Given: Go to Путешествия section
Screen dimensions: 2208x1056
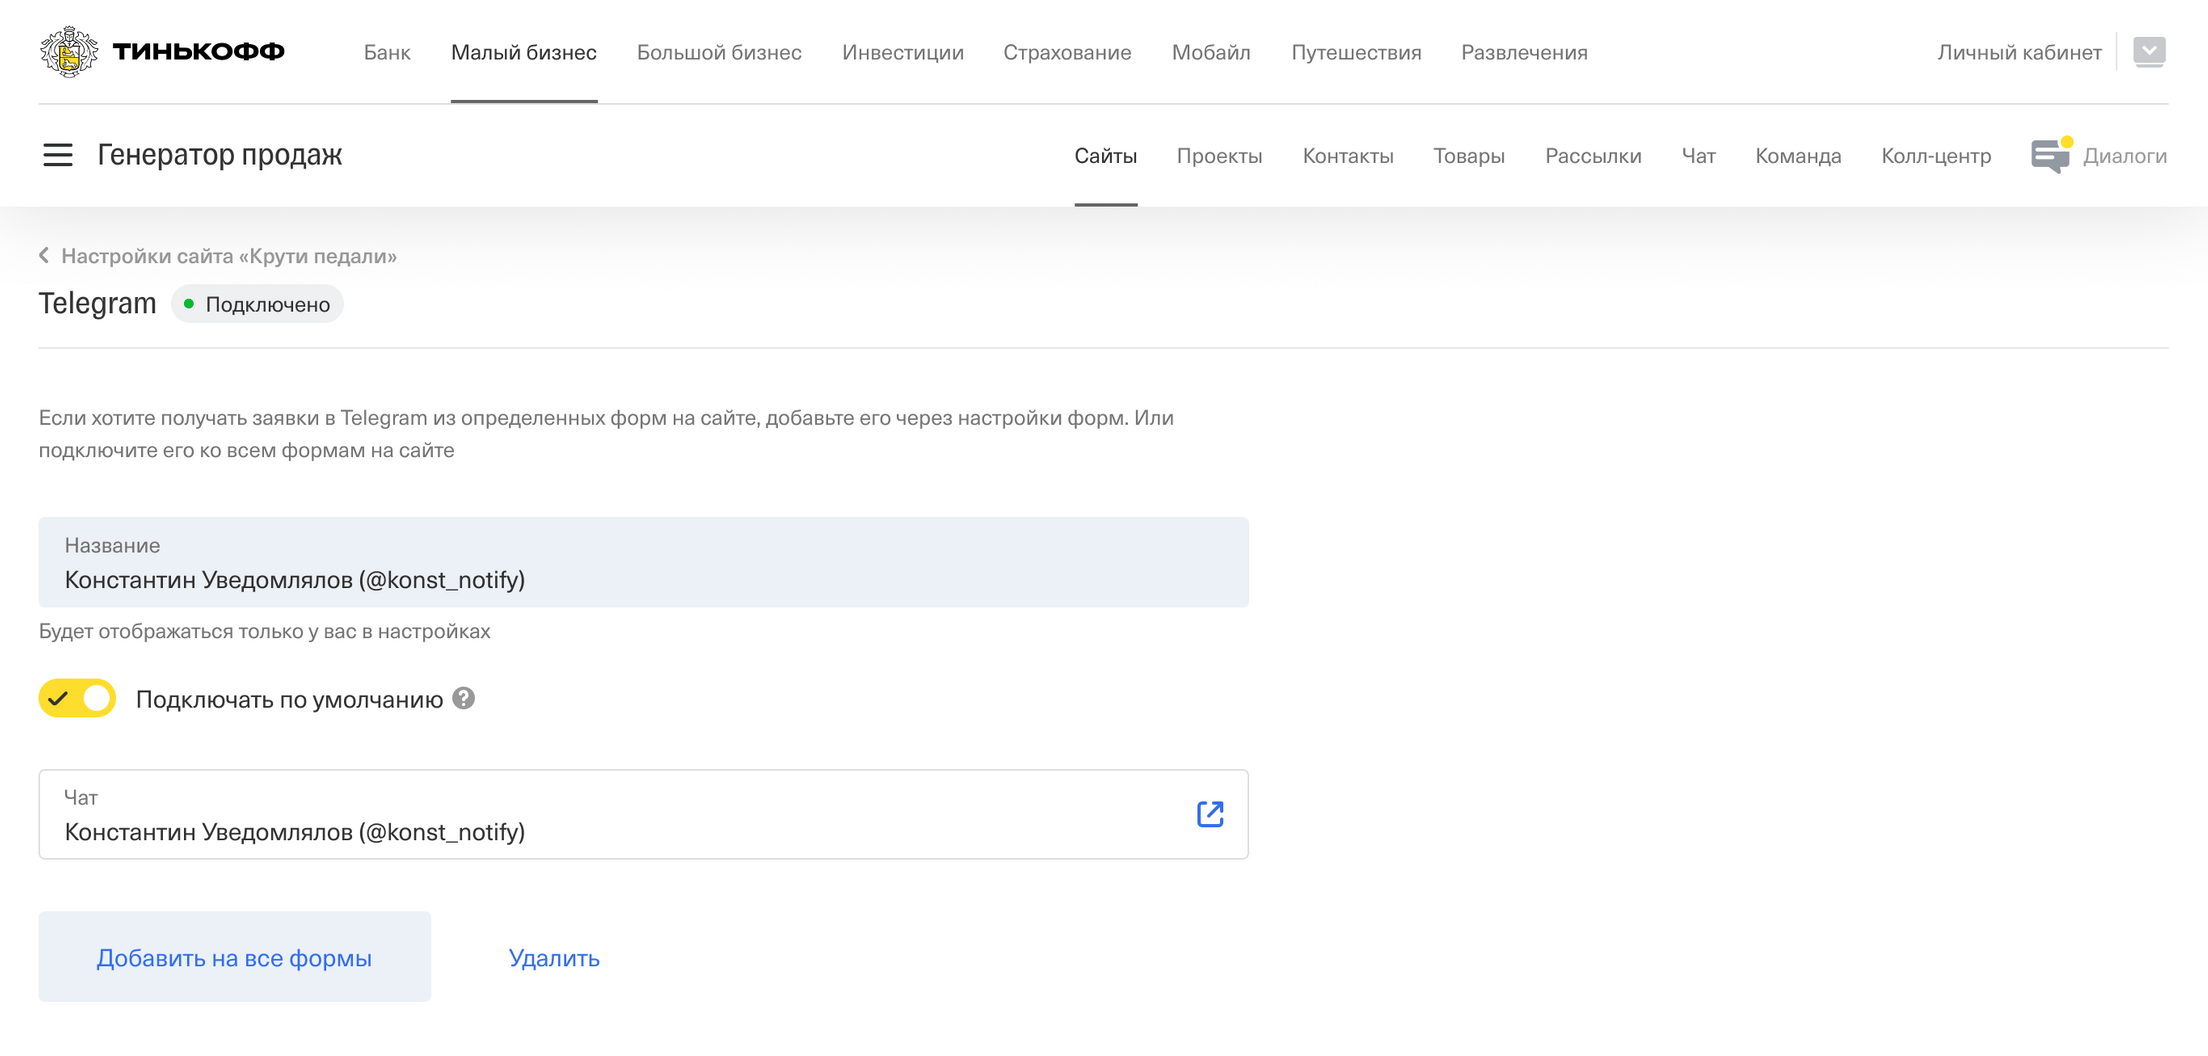Looking at the screenshot, I should [x=1356, y=52].
